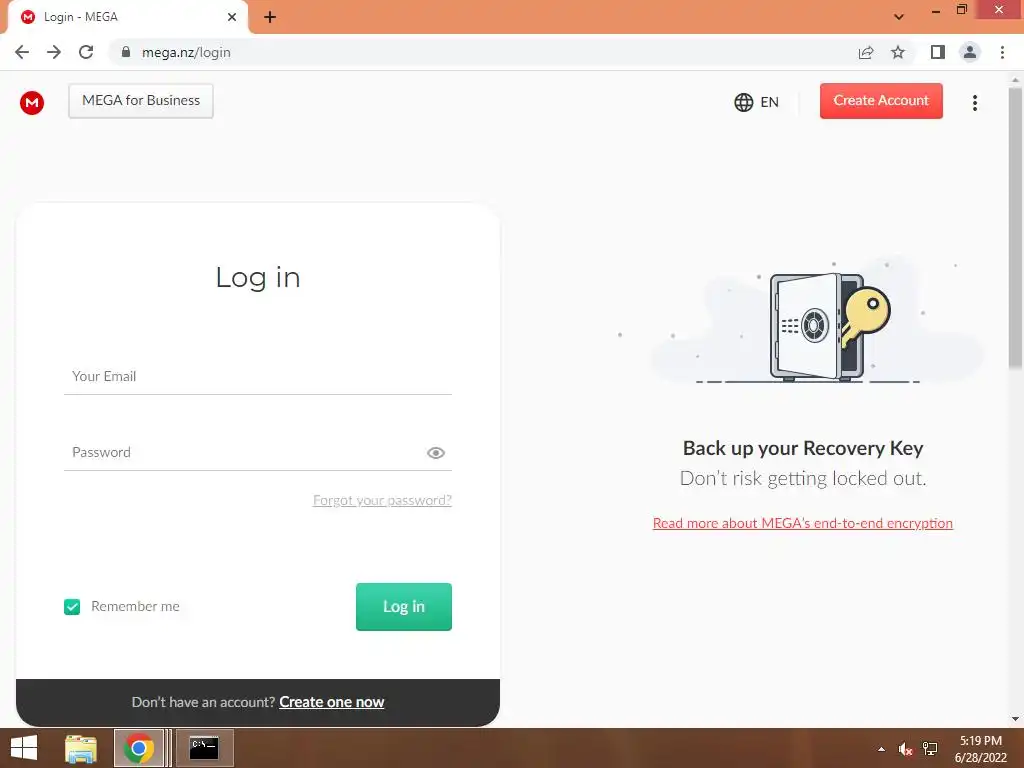Open the Chrome profile avatar
This screenshot has height=768, width=1024.
[970, 52]
